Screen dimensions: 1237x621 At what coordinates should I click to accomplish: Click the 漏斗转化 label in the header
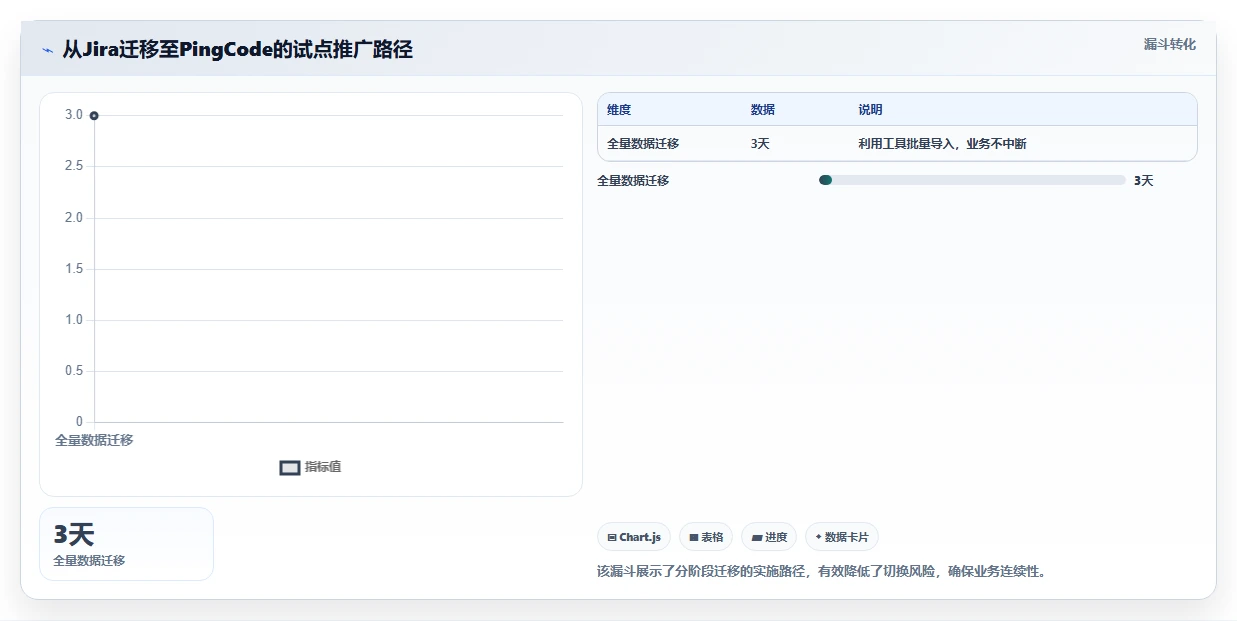(x=1170, y=44)
